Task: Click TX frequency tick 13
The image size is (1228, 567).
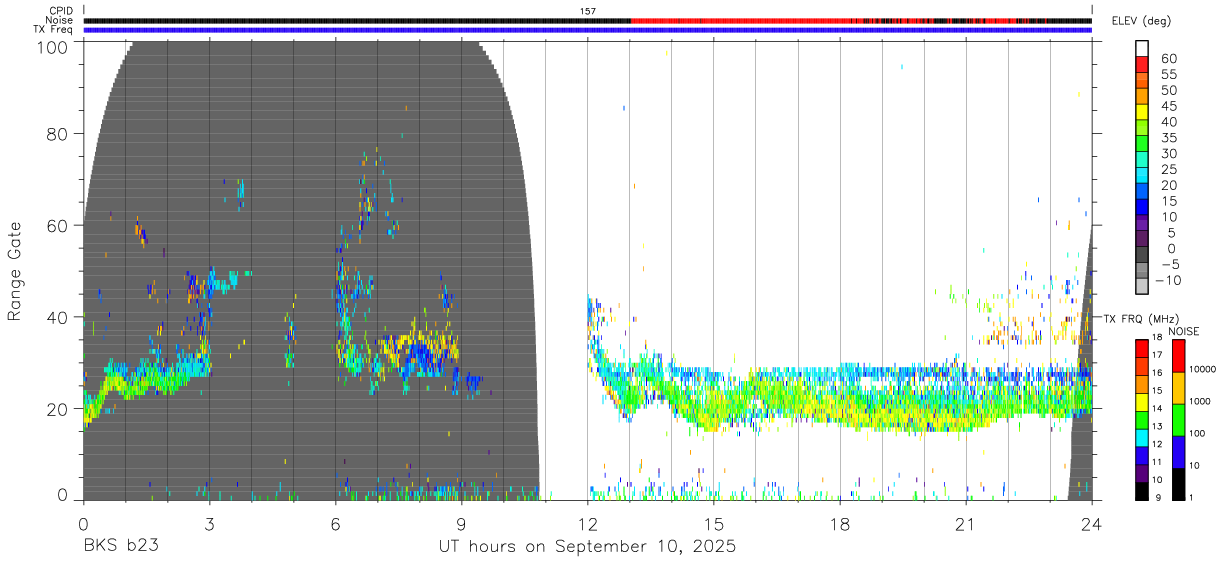Action: pyautogui.click(x=1157, y=427)
